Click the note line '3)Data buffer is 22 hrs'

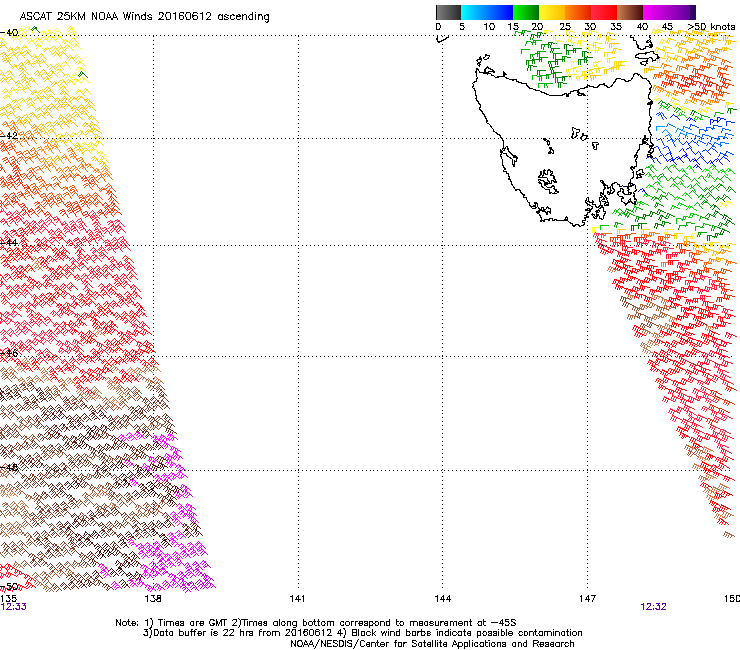[x=362, y=633]
